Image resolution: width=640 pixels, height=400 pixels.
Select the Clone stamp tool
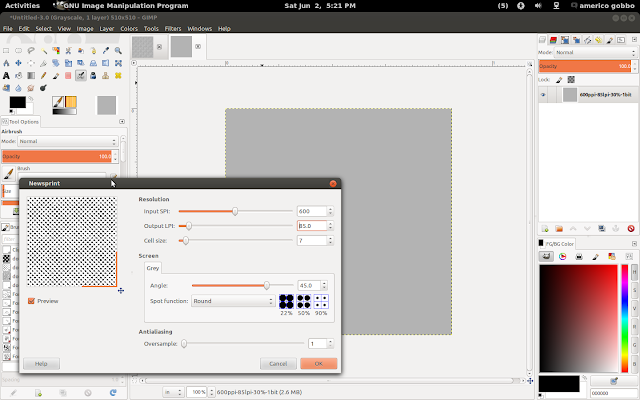[106, 76]
